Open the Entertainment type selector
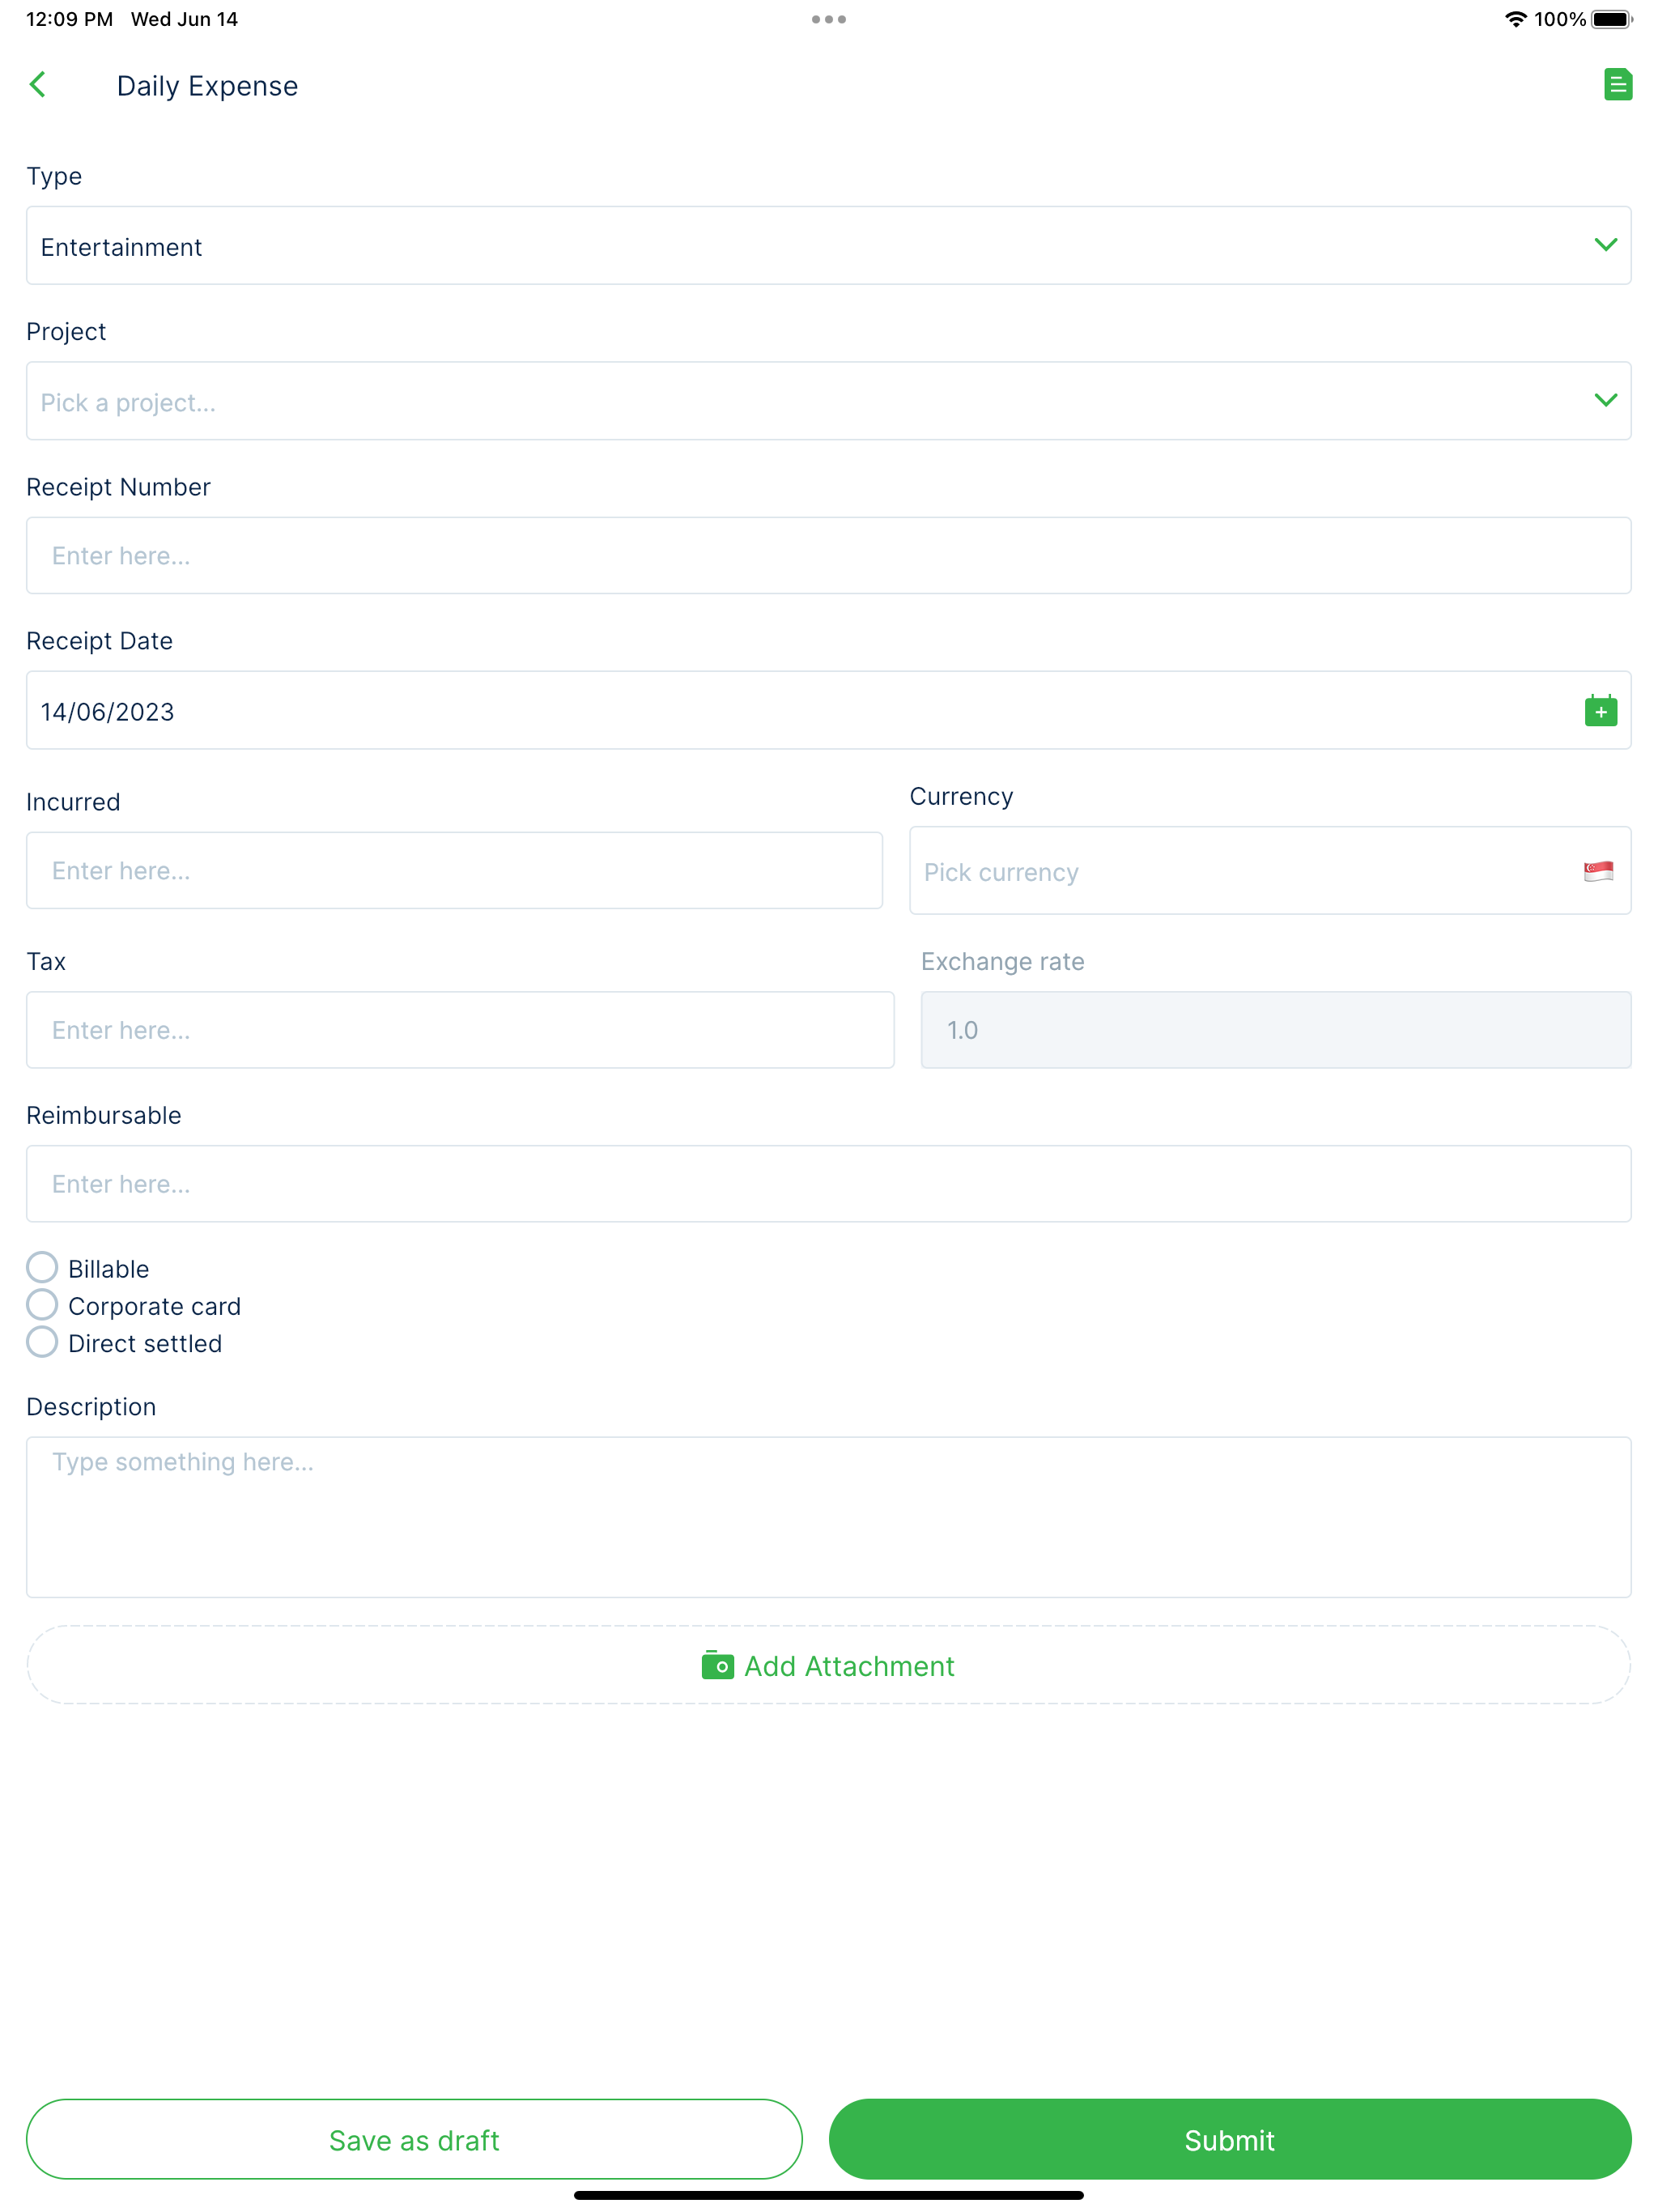 click(x=828, y=246)
